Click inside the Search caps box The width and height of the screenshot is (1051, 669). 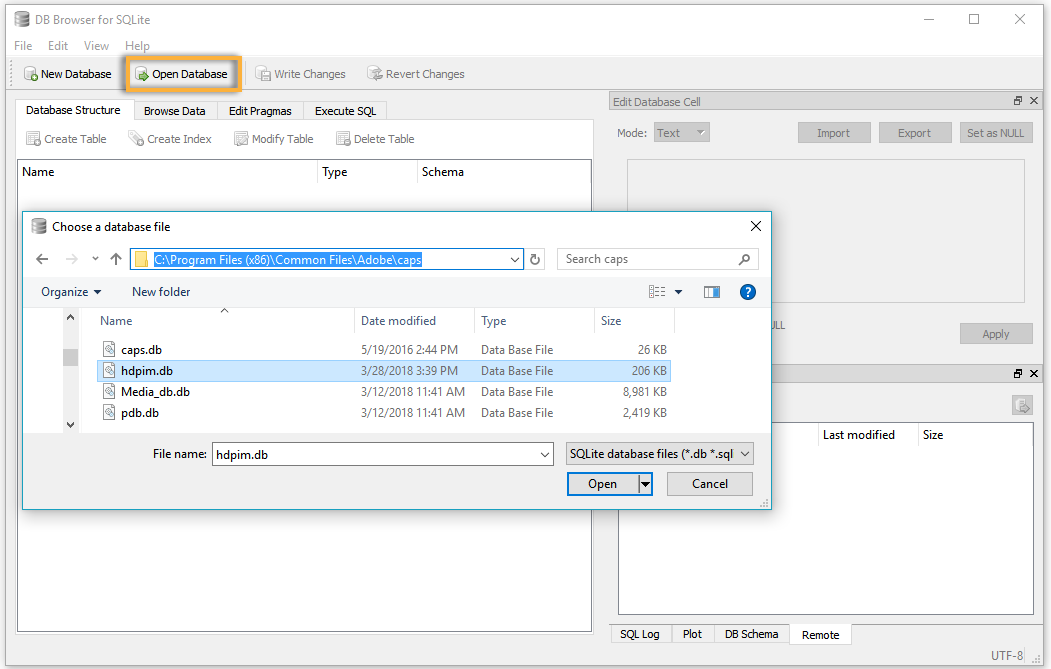(x=649, y=258)
